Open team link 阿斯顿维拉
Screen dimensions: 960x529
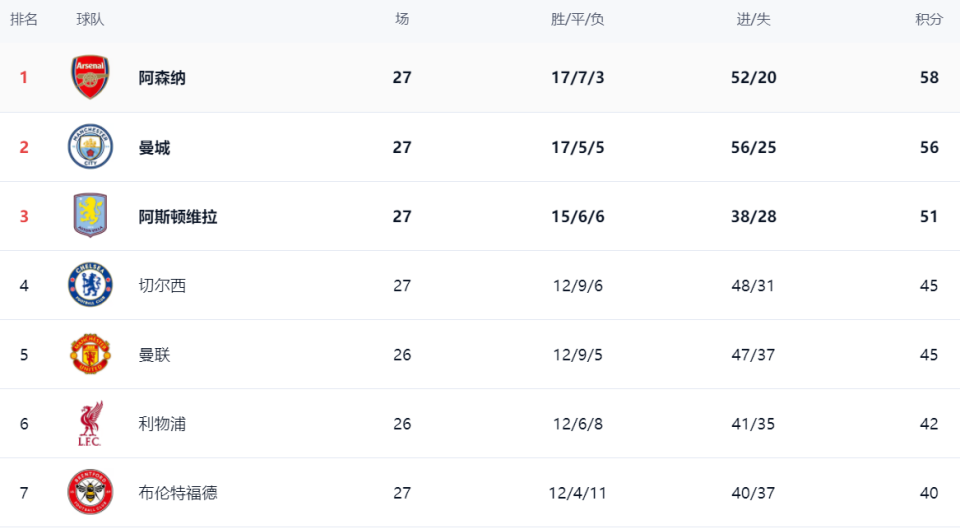pyautogui.click(x=178, y=217)
